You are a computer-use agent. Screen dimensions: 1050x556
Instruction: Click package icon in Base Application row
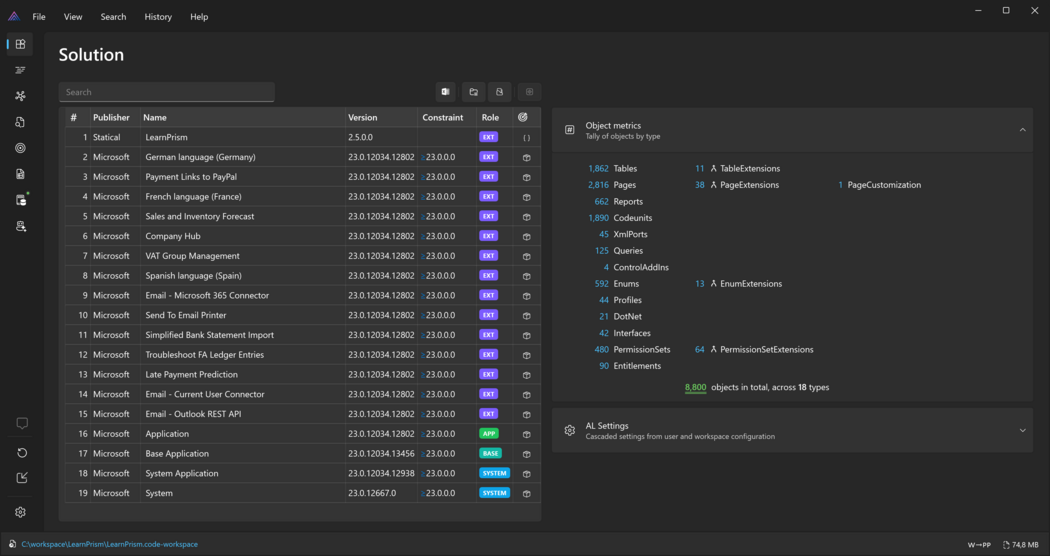[x=527, y=454]
